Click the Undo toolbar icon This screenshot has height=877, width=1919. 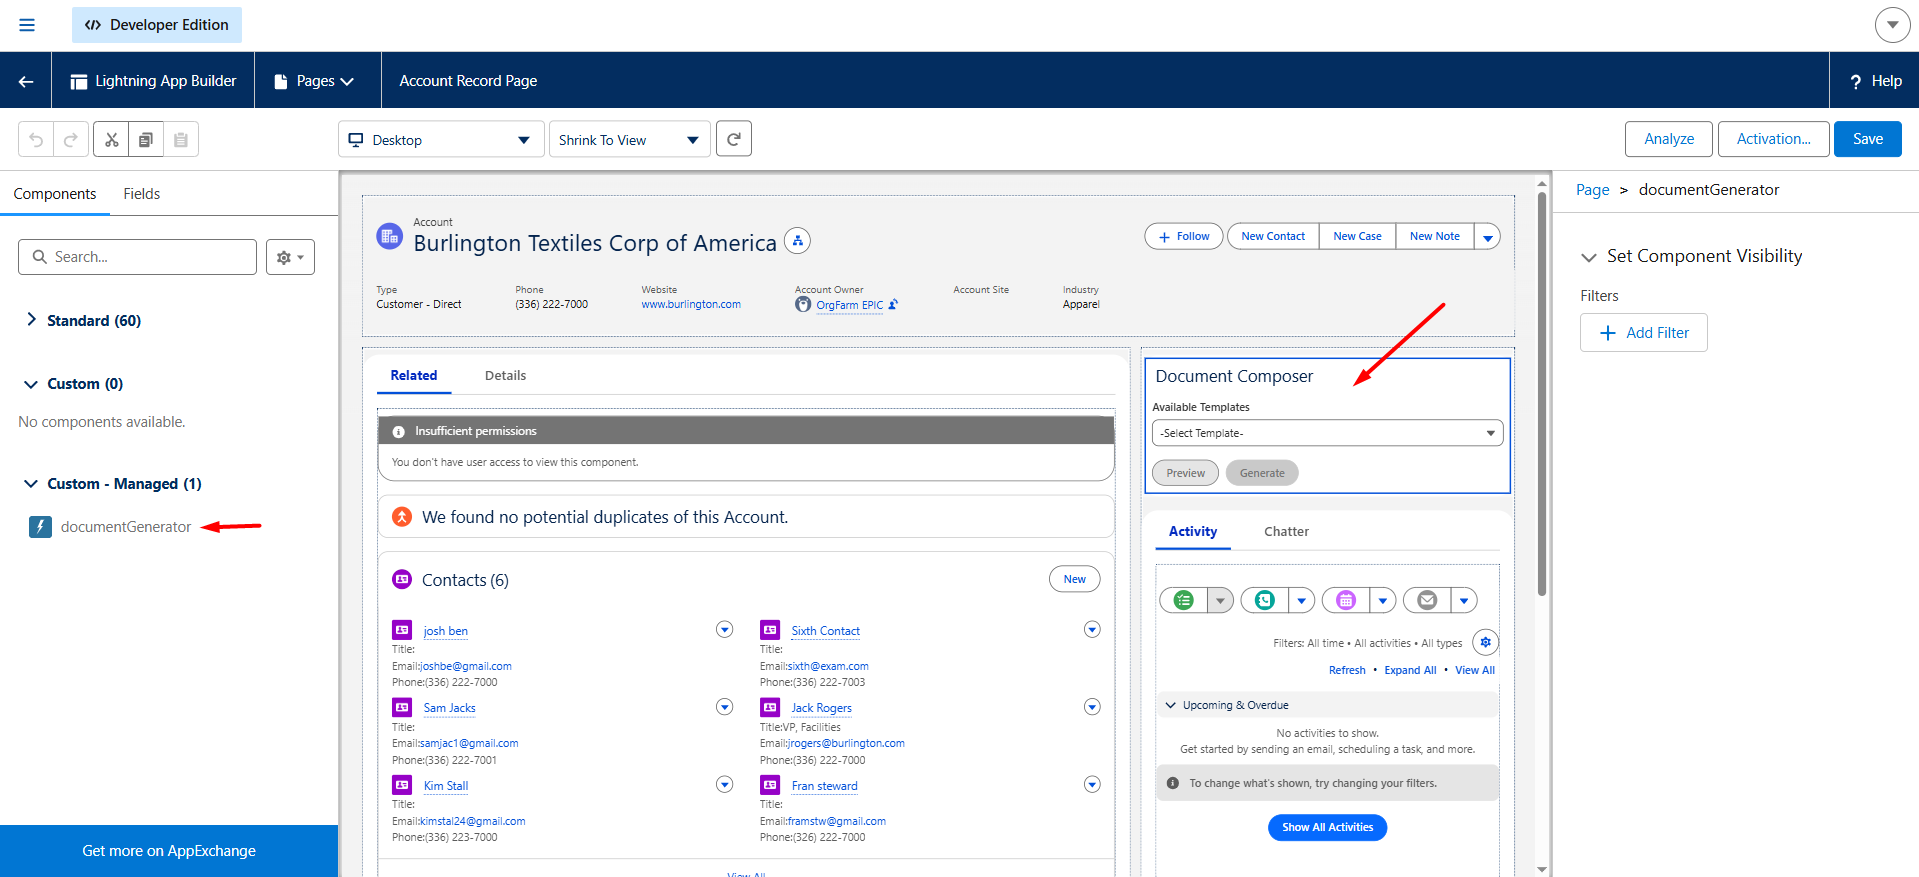click(x=36, y=140)
